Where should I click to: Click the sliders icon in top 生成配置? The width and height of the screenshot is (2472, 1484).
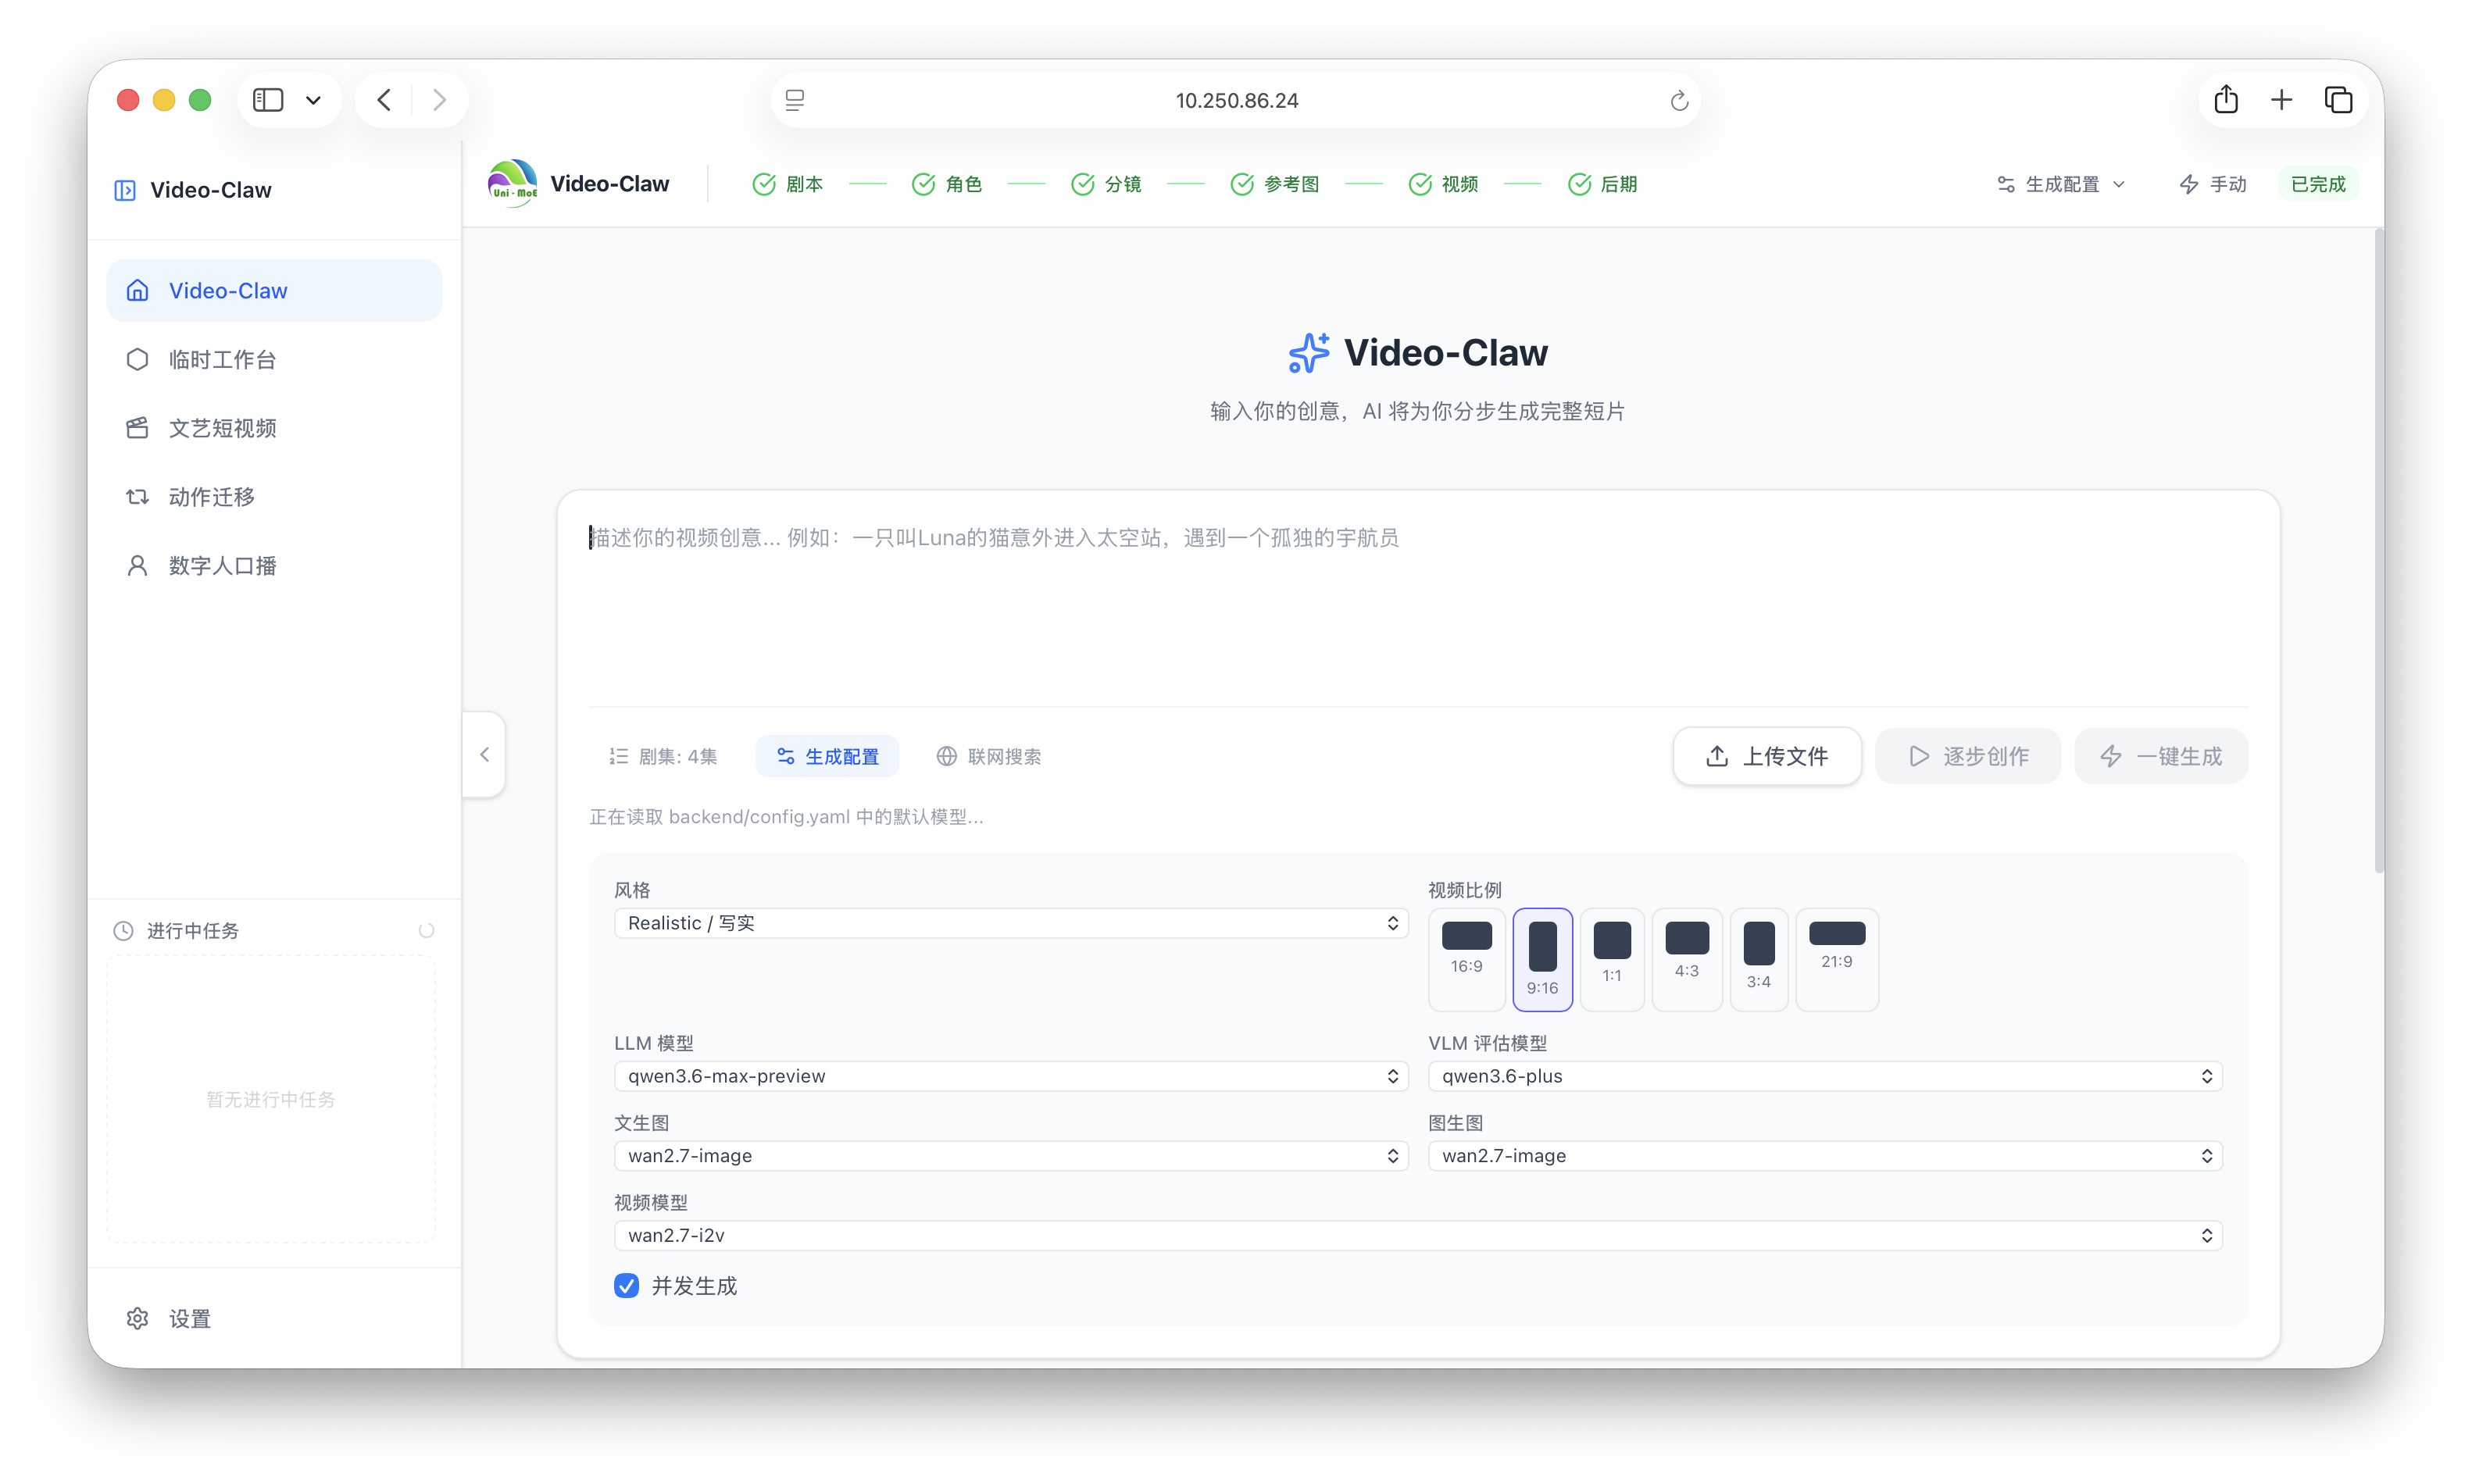click(x=2006, y=184)
